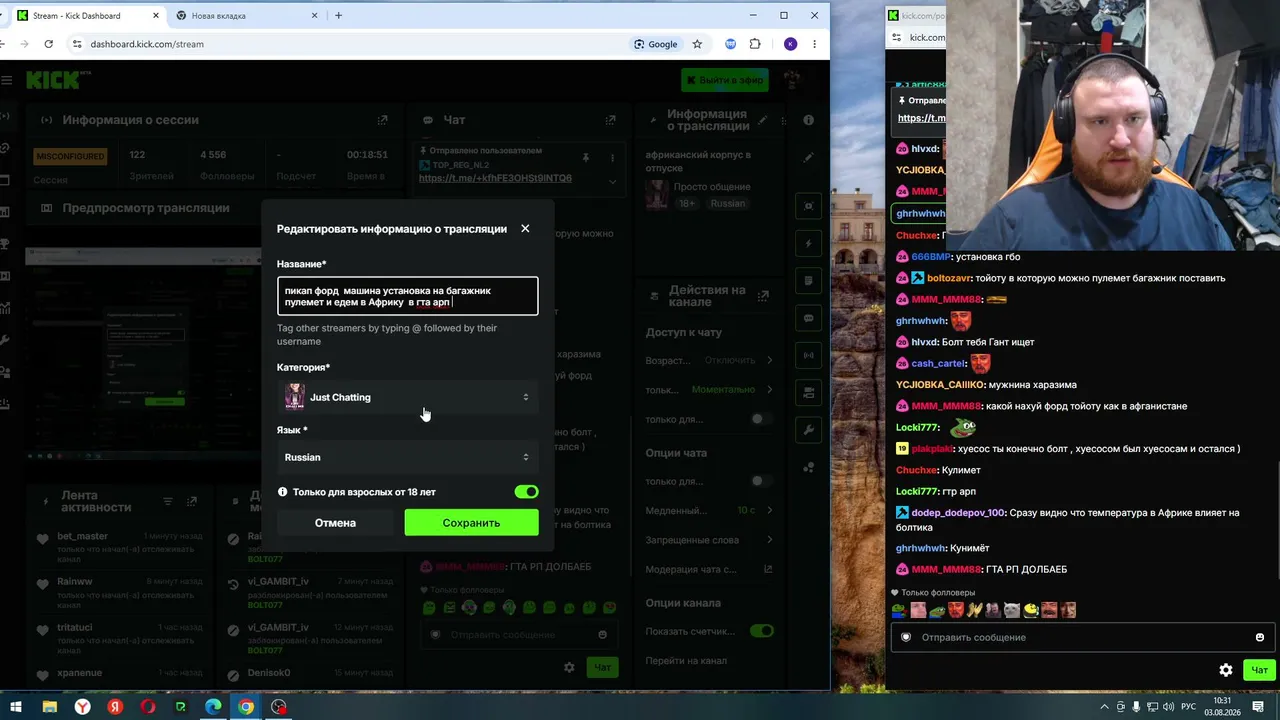This screenshot has width=1280, height=720.
Task: Click the Отмена button
Action: tap(335, 523)
